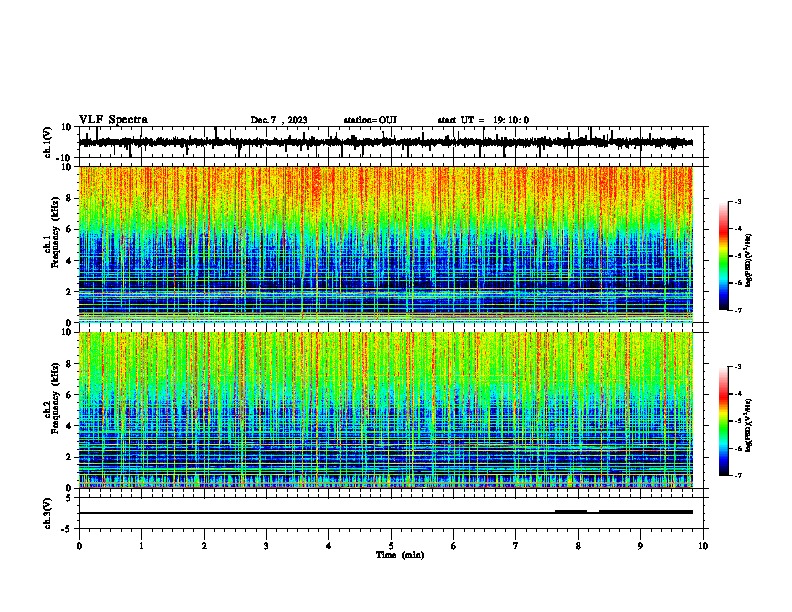Screen dimensions: 792x612
Task: Click the "8" kHz tick on ch.1 spectrogram
Action: pos(69,198)
